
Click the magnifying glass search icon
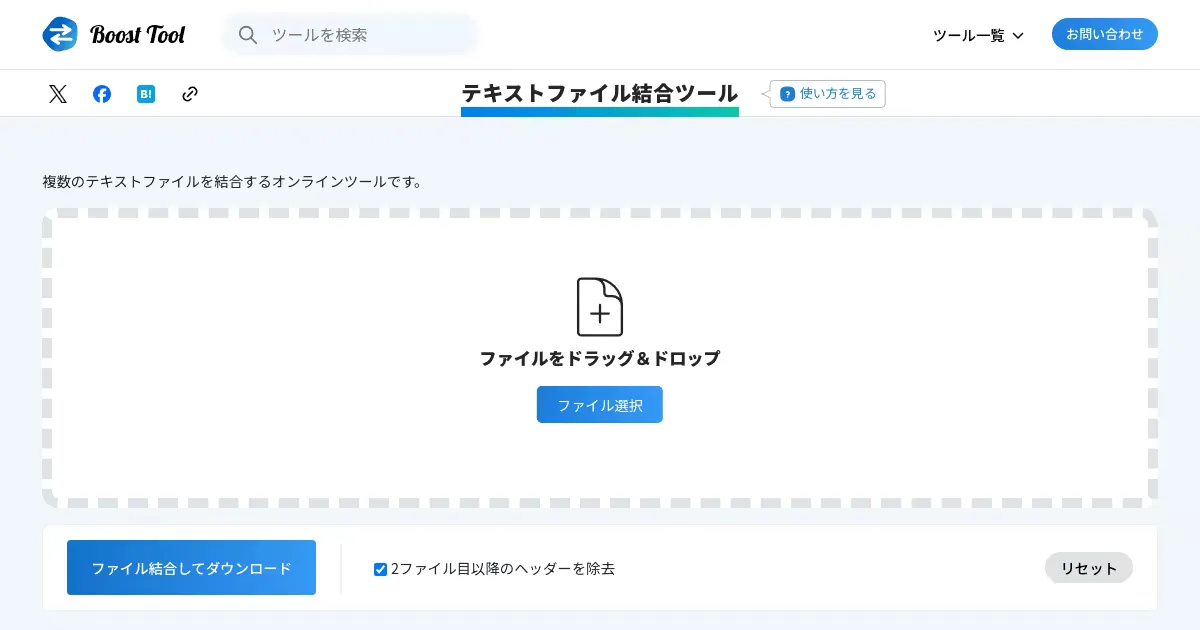point(248,35)
